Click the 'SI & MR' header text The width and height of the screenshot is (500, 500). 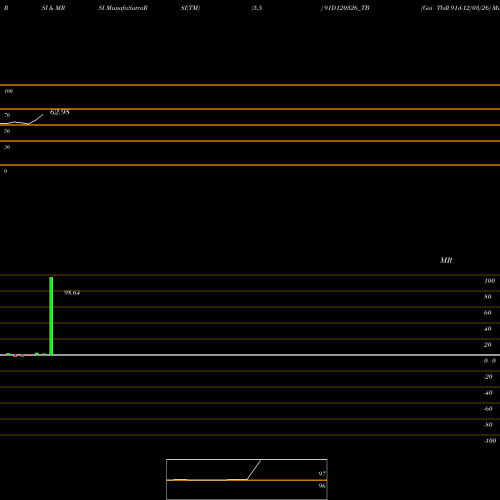(x=53, y=8)
